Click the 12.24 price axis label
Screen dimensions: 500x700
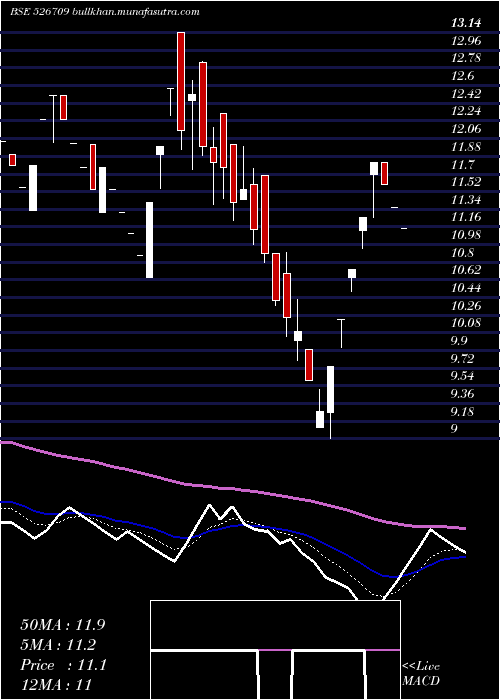[466, 112]
